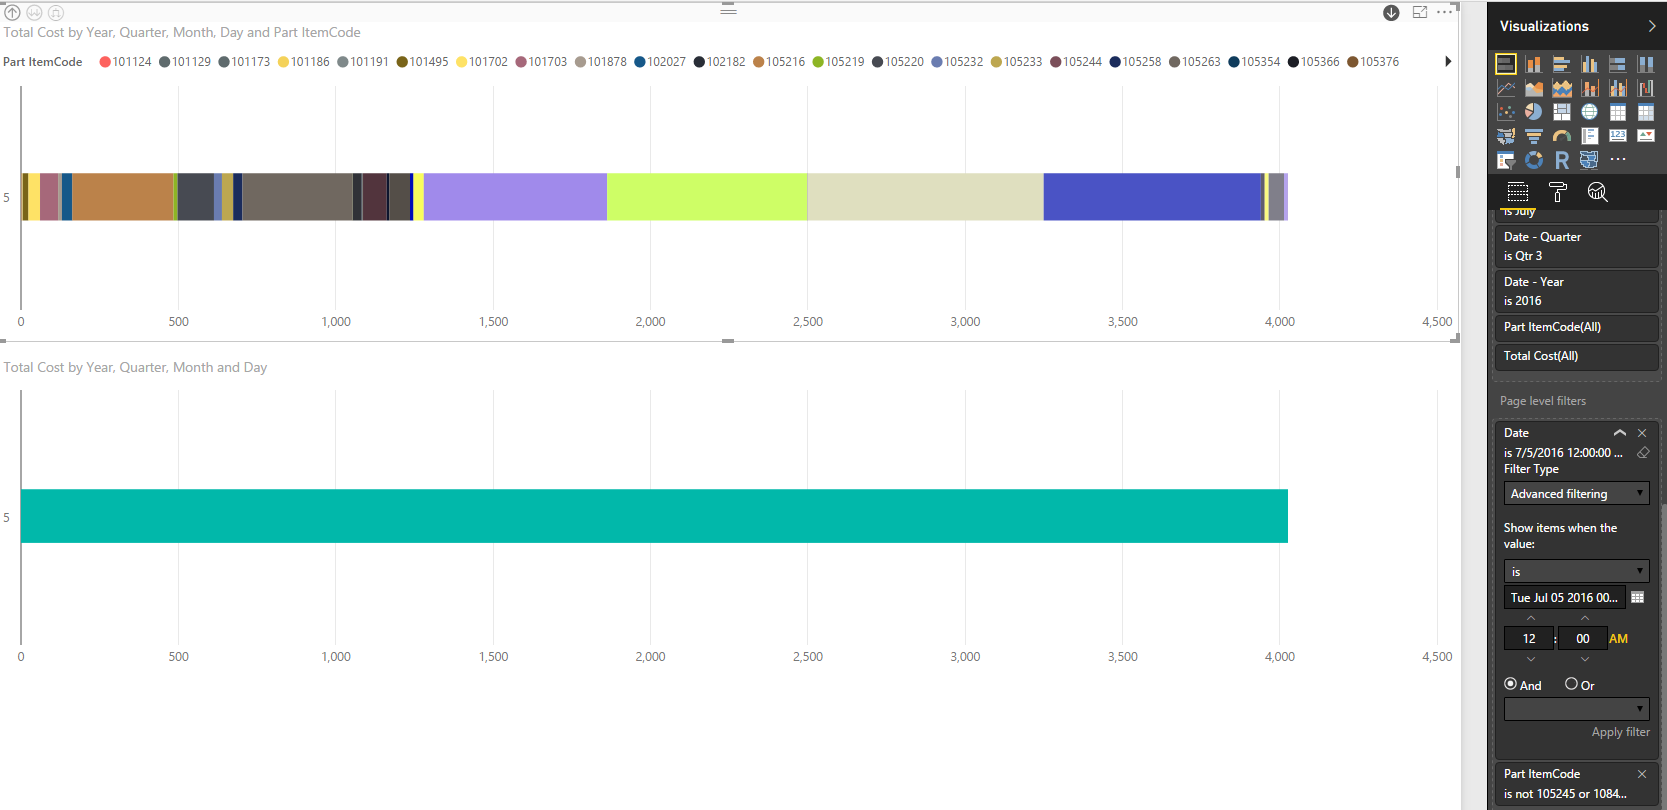Decrease the minutes value
Screen dimensions: 1667x810
[x=1584, y=659]
